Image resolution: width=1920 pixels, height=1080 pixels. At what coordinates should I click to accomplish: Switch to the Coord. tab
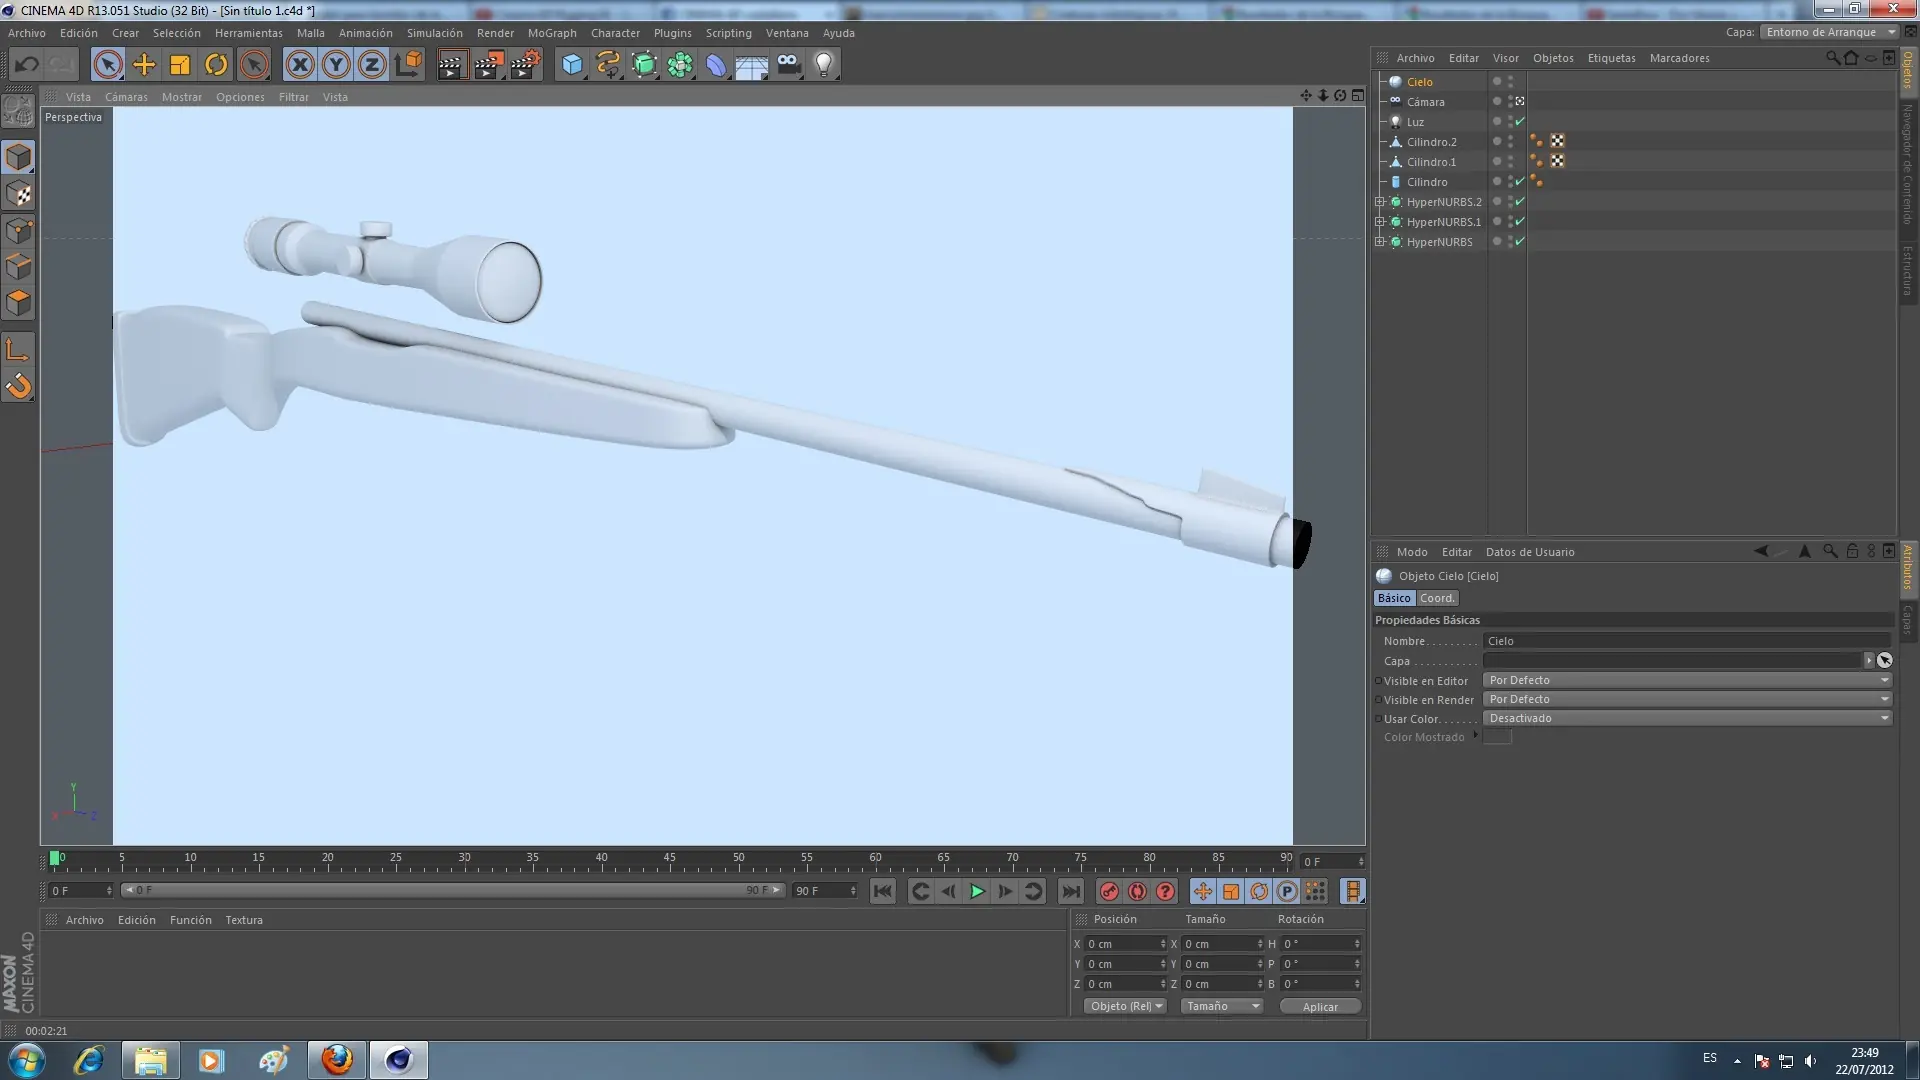pos(1437,598)
